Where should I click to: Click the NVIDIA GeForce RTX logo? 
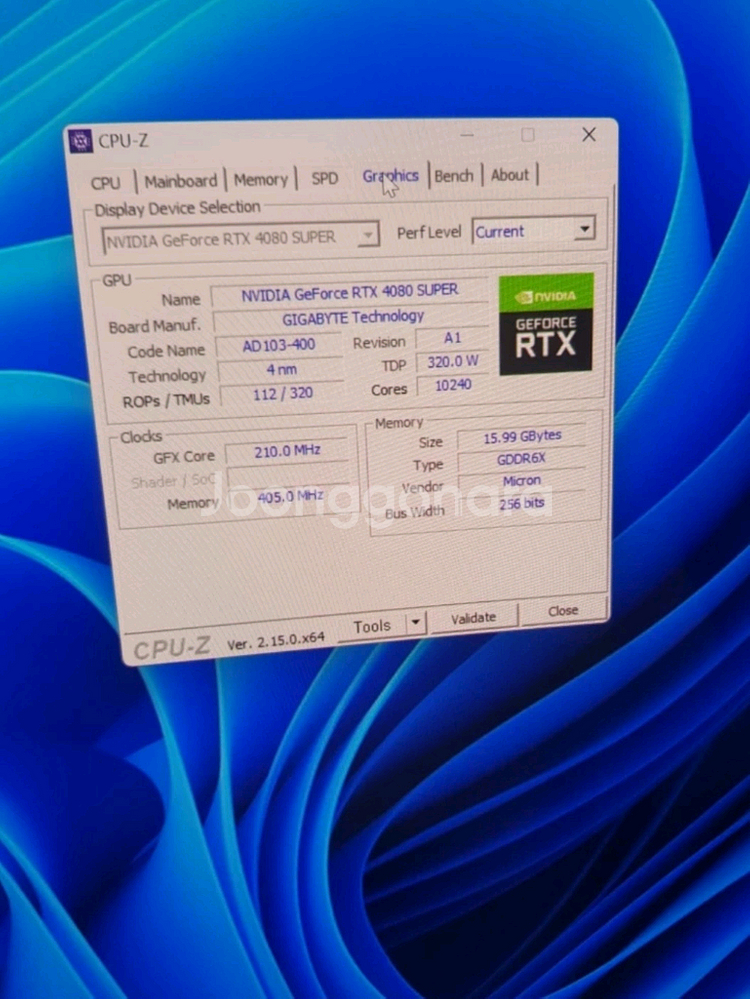[x=546, y=324]
